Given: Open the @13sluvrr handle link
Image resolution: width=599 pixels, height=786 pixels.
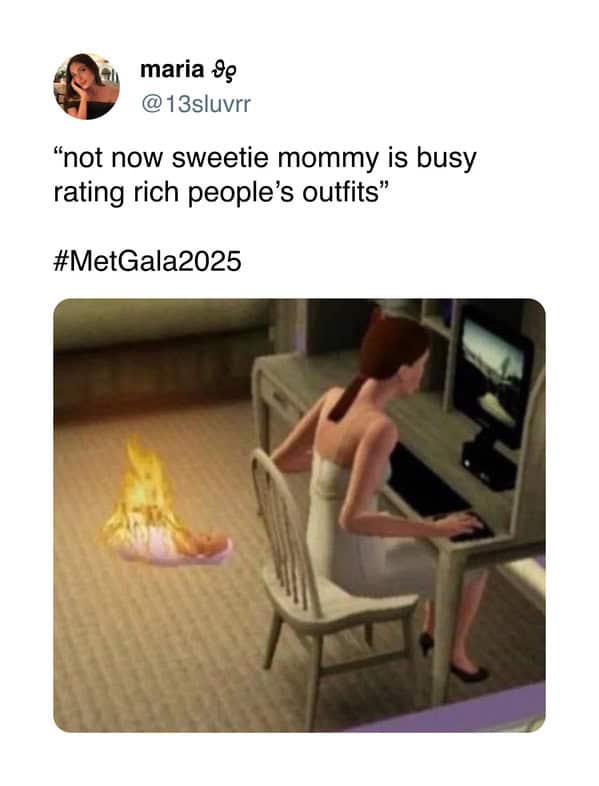Looking at the screenshot, I should pyautogui.click(x=196, y=104).
